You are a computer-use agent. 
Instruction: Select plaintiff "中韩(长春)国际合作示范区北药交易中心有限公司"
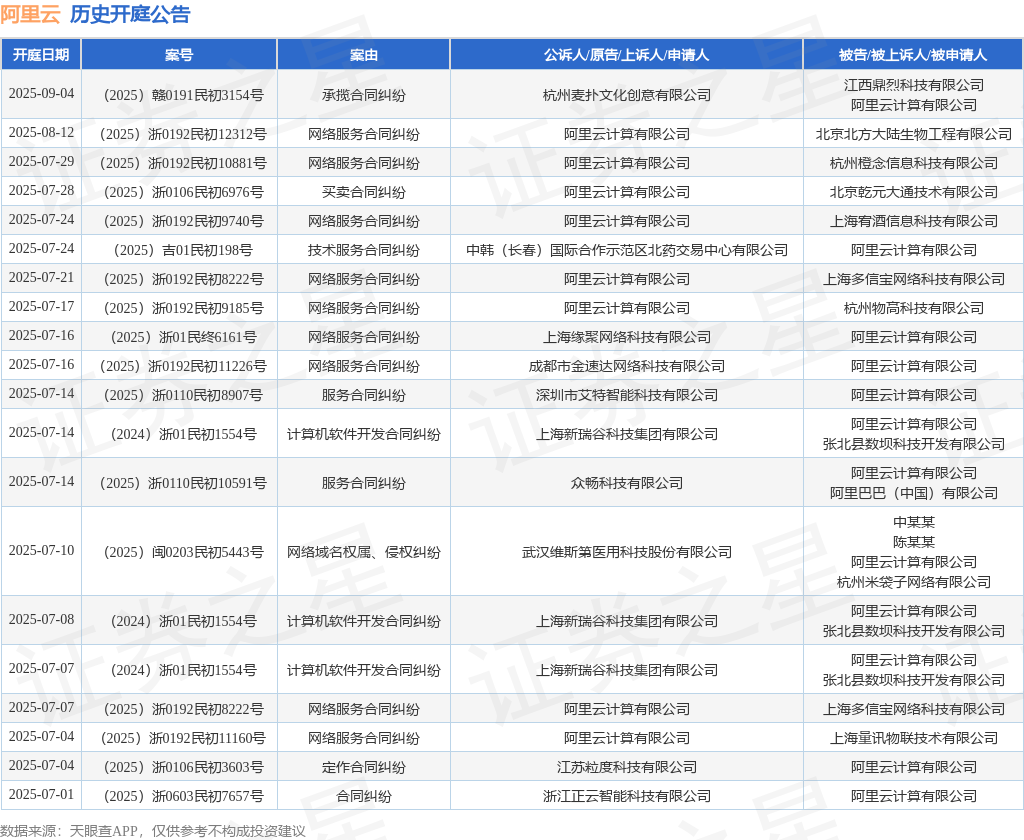(x=626, y=250)
